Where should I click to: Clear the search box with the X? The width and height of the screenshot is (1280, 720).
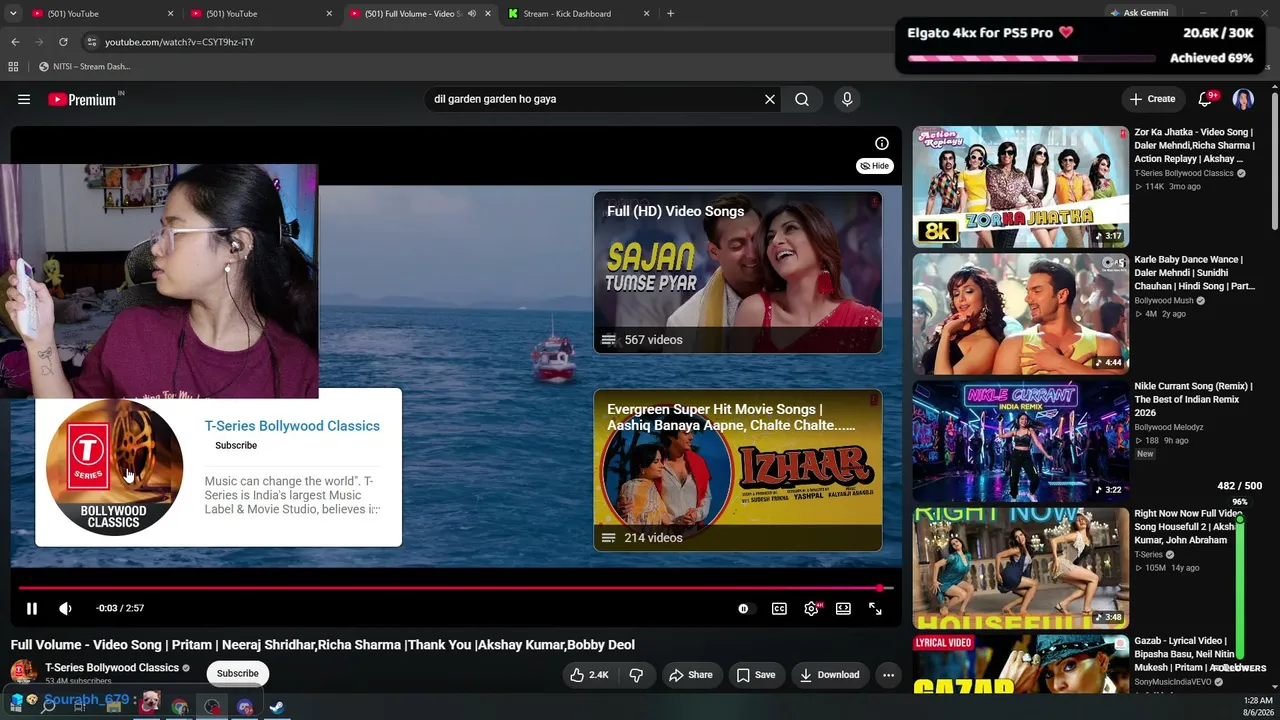pyautogui.click(x=770, y=99)
